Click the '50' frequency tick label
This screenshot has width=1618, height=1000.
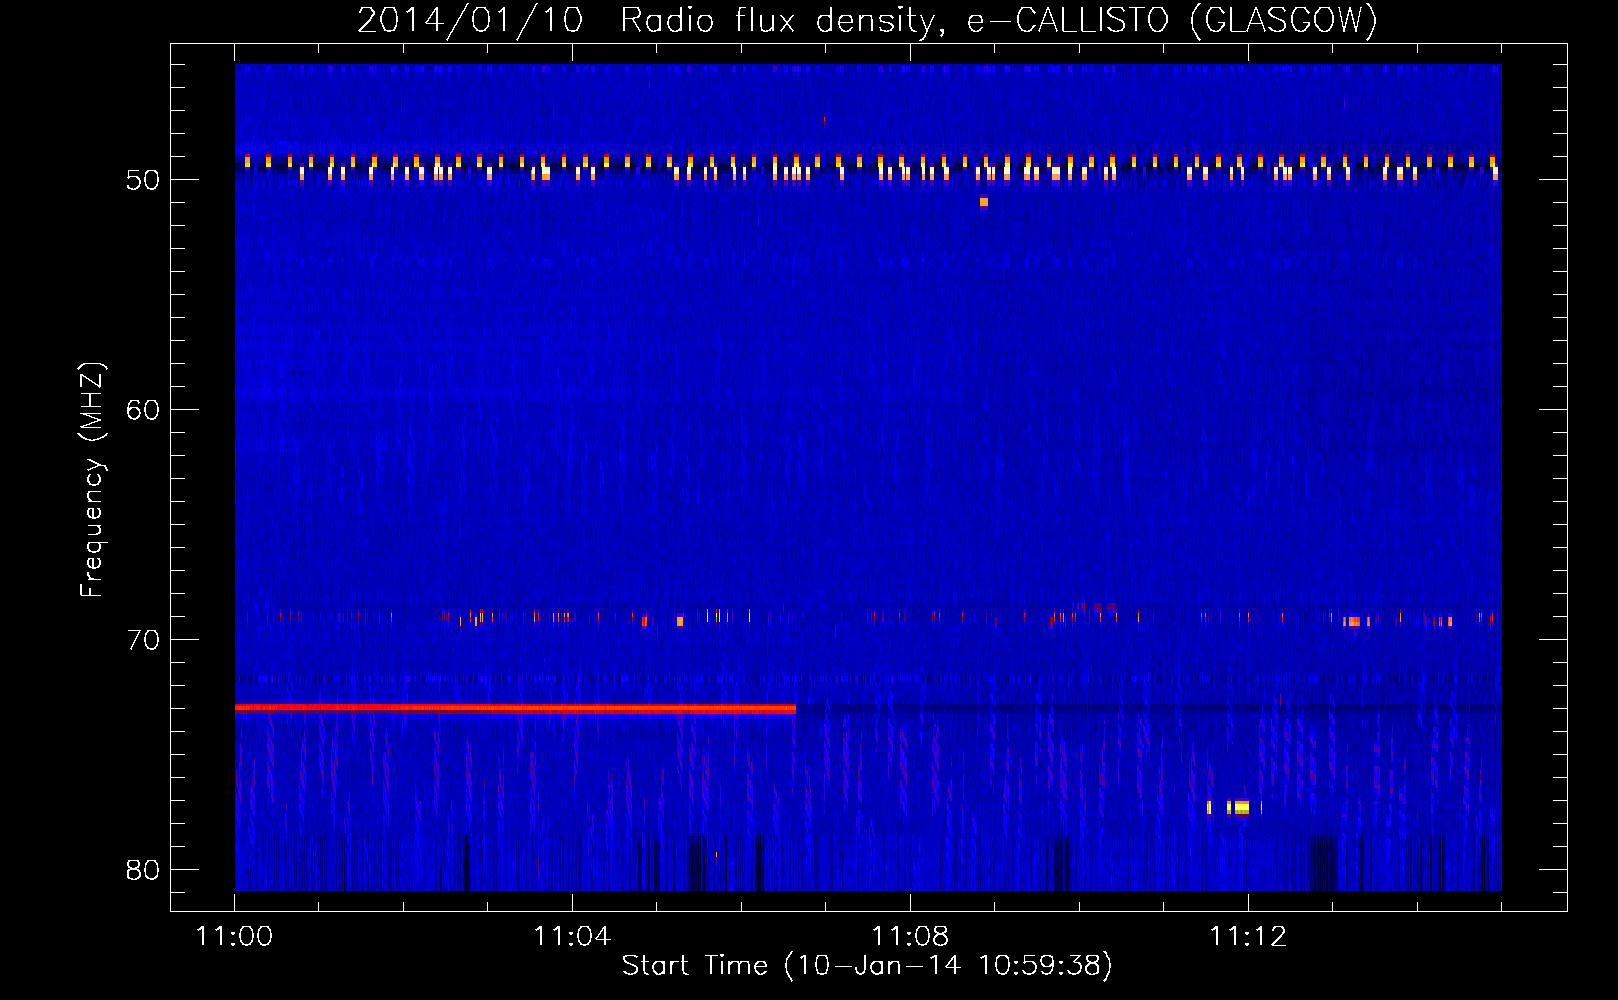point(142,180)
